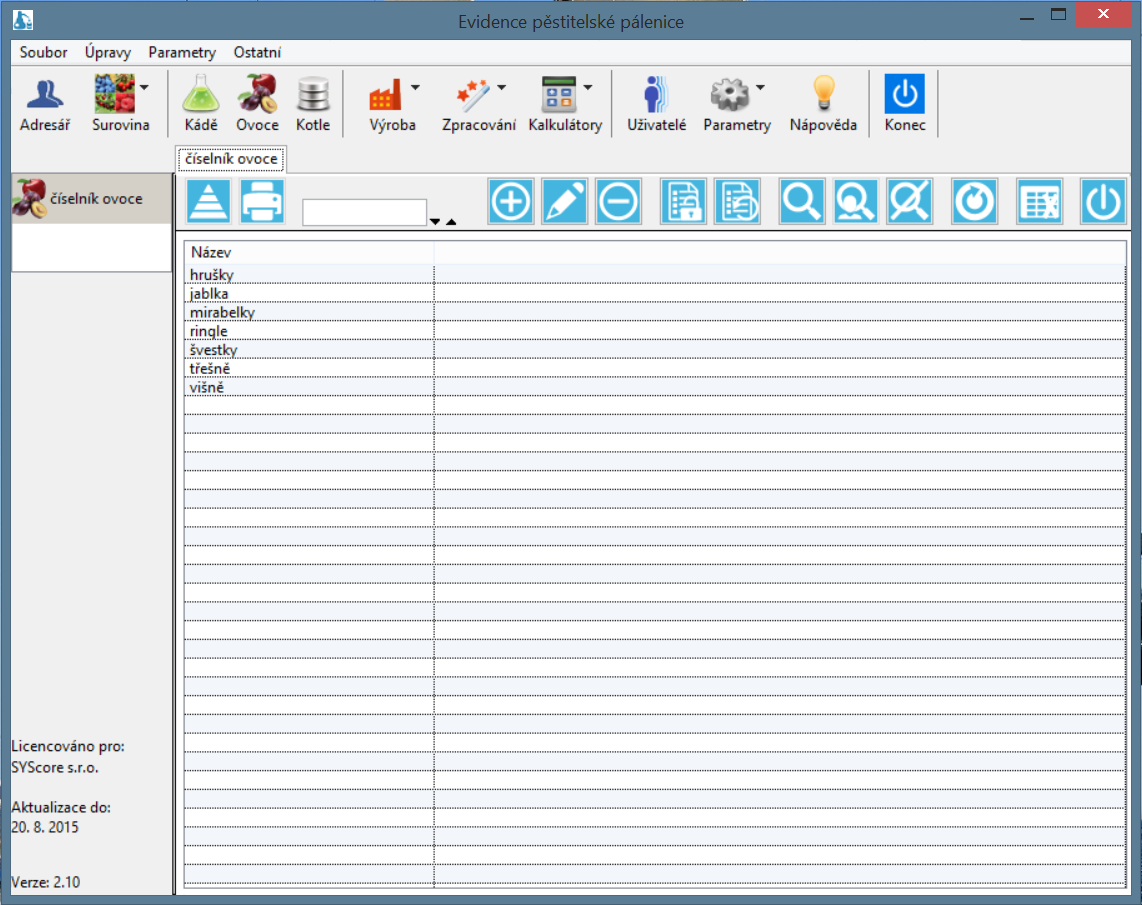The height and width of the screenshot is (905, 1142).
Task: Click the filter text input field
Action: pyautogui.click(x=364, y=212)
